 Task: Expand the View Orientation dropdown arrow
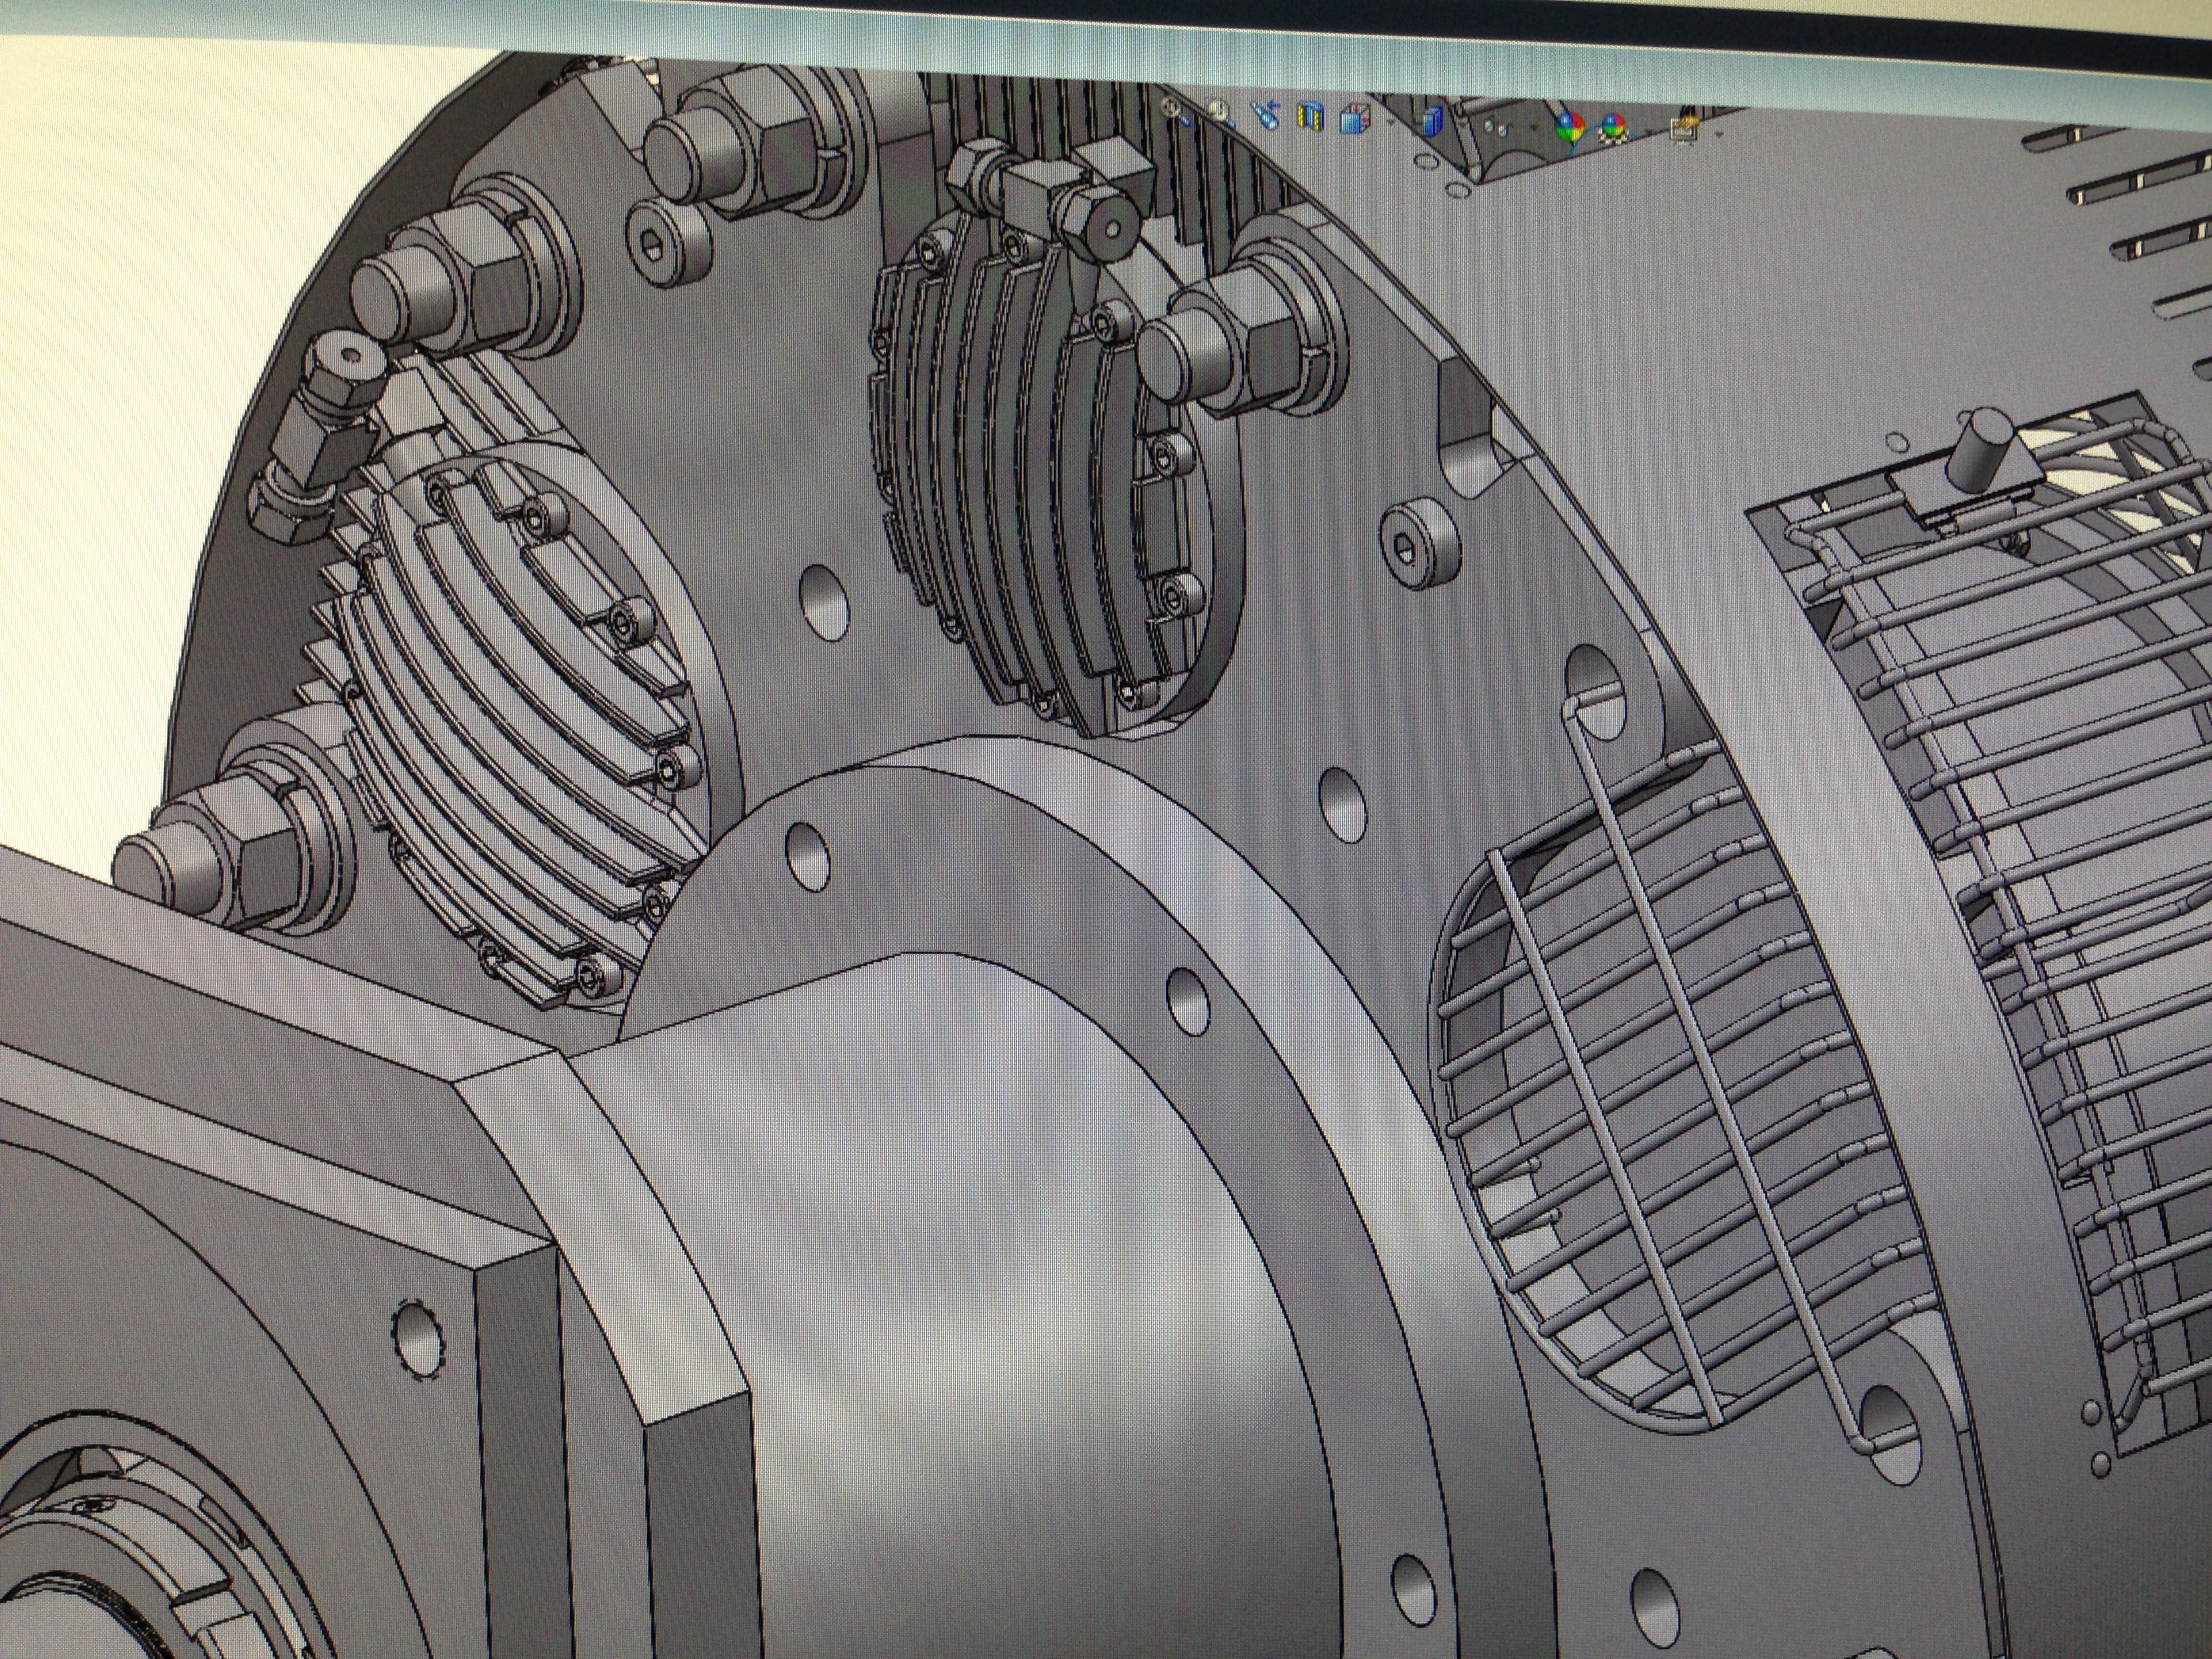(x=1391, y=122)
